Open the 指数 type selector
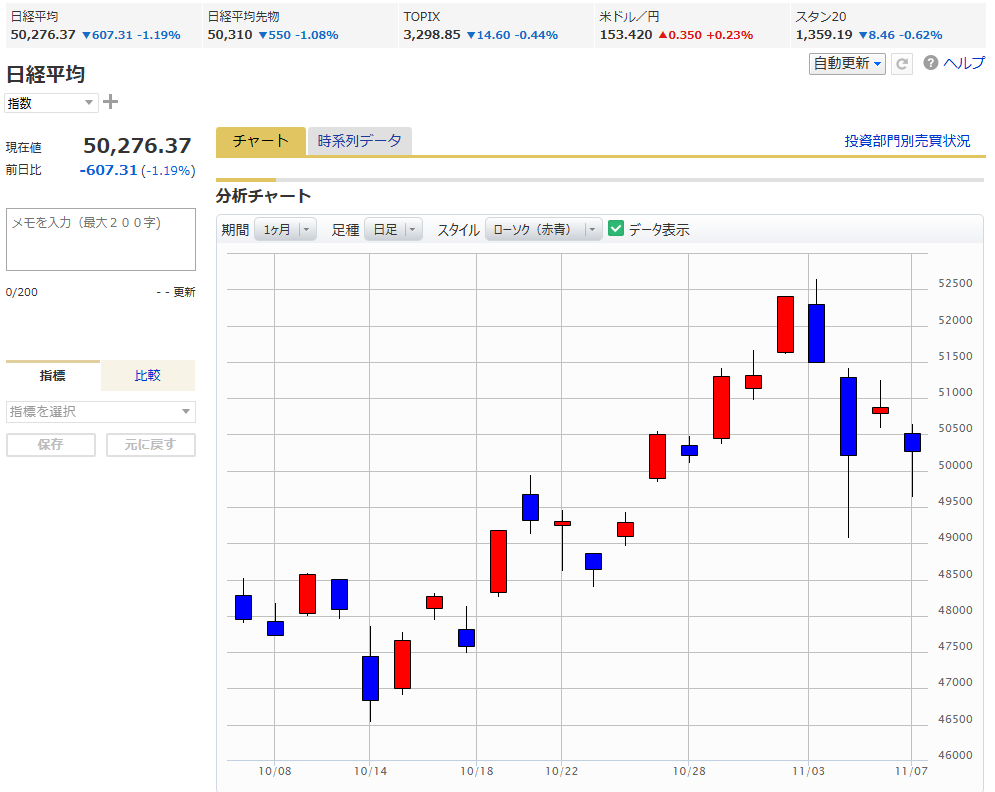Screen dimensions: 995x792 51,103
